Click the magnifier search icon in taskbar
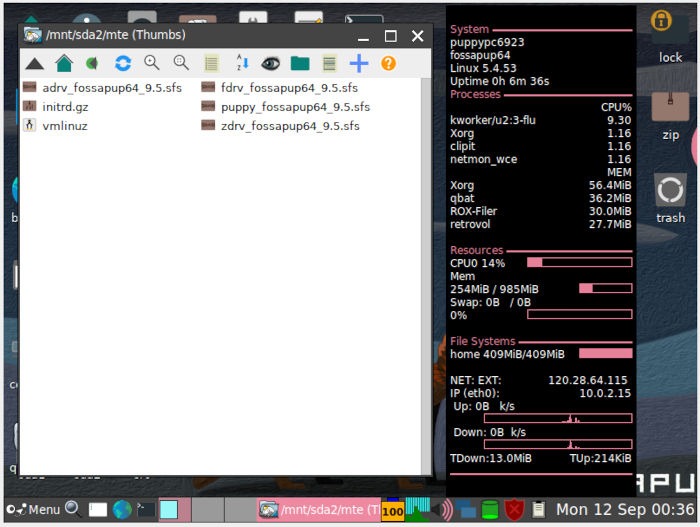The image size is (700, 527). point(73,508)
